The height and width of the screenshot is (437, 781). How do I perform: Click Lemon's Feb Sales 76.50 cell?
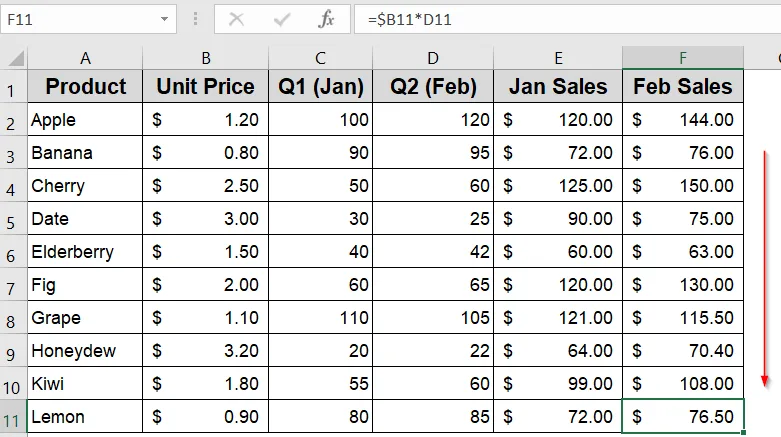pos(683,417)
